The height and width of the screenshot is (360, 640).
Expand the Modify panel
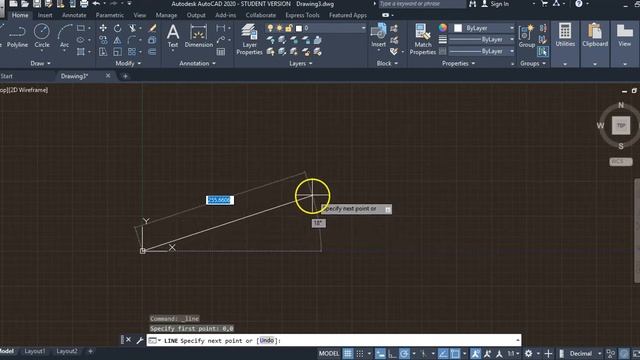[x=128, y=63]
